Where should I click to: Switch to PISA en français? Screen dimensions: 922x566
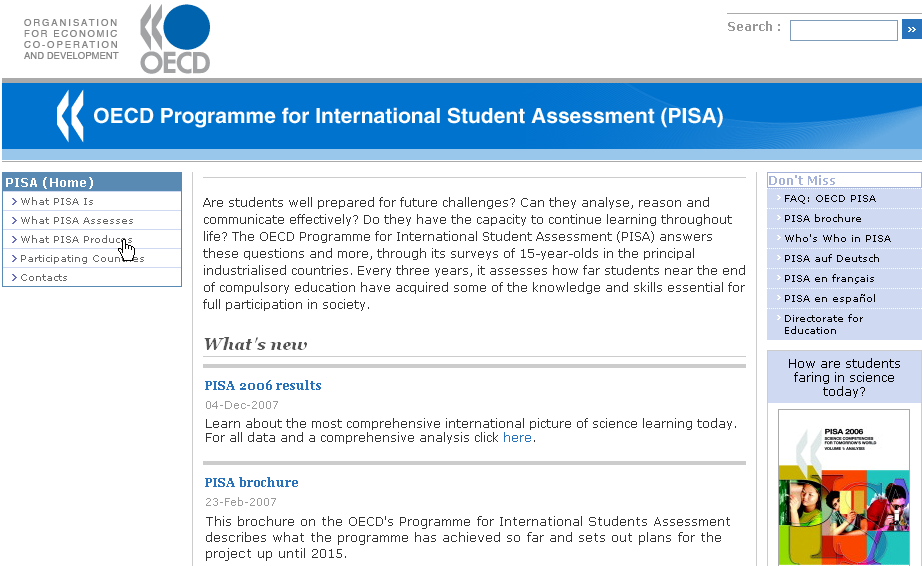pos(829,279)
